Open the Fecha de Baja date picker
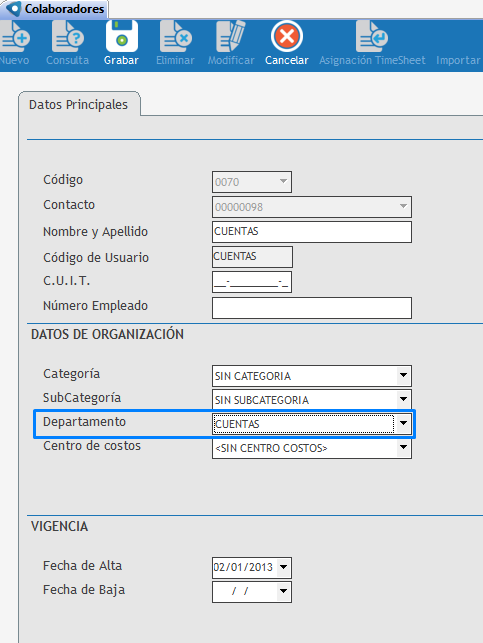Screen dimensions: 483x643 coord(284,591)
